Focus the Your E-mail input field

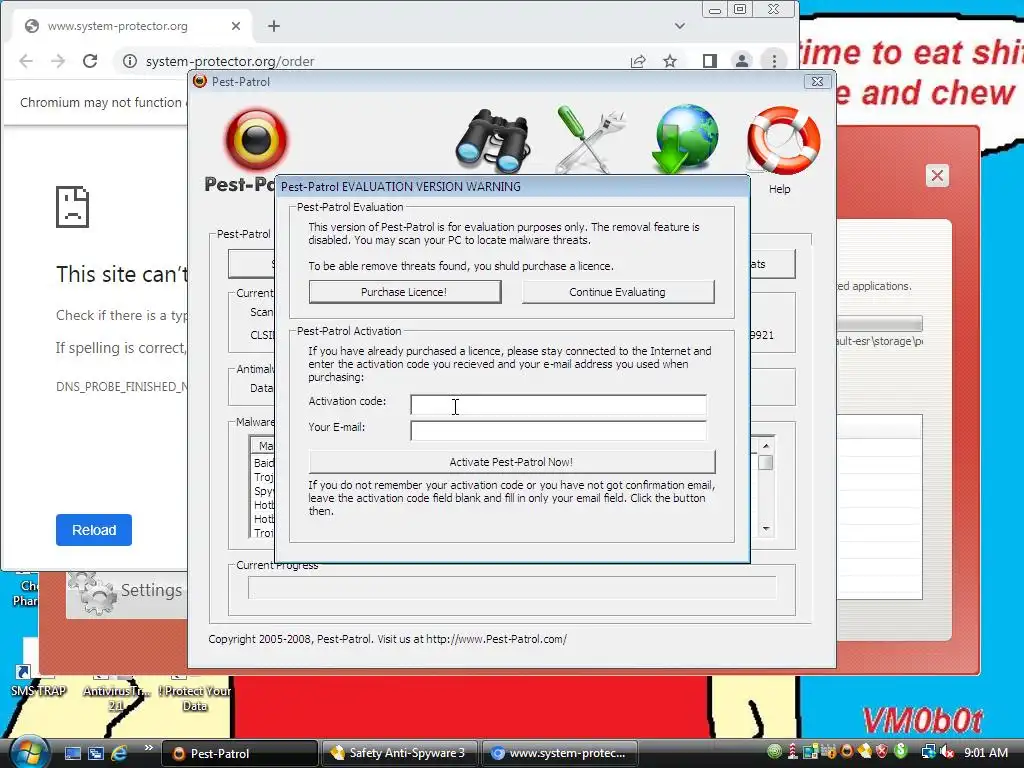point(558,430)
